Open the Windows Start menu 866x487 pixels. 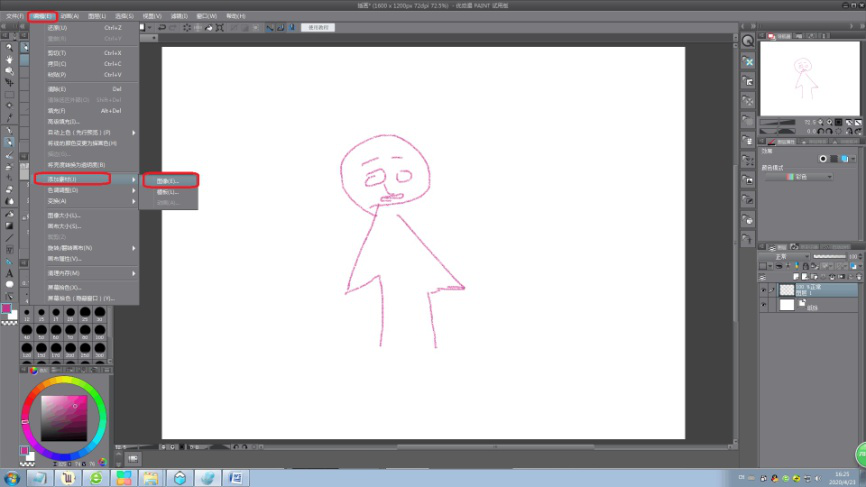click(11, 478)
